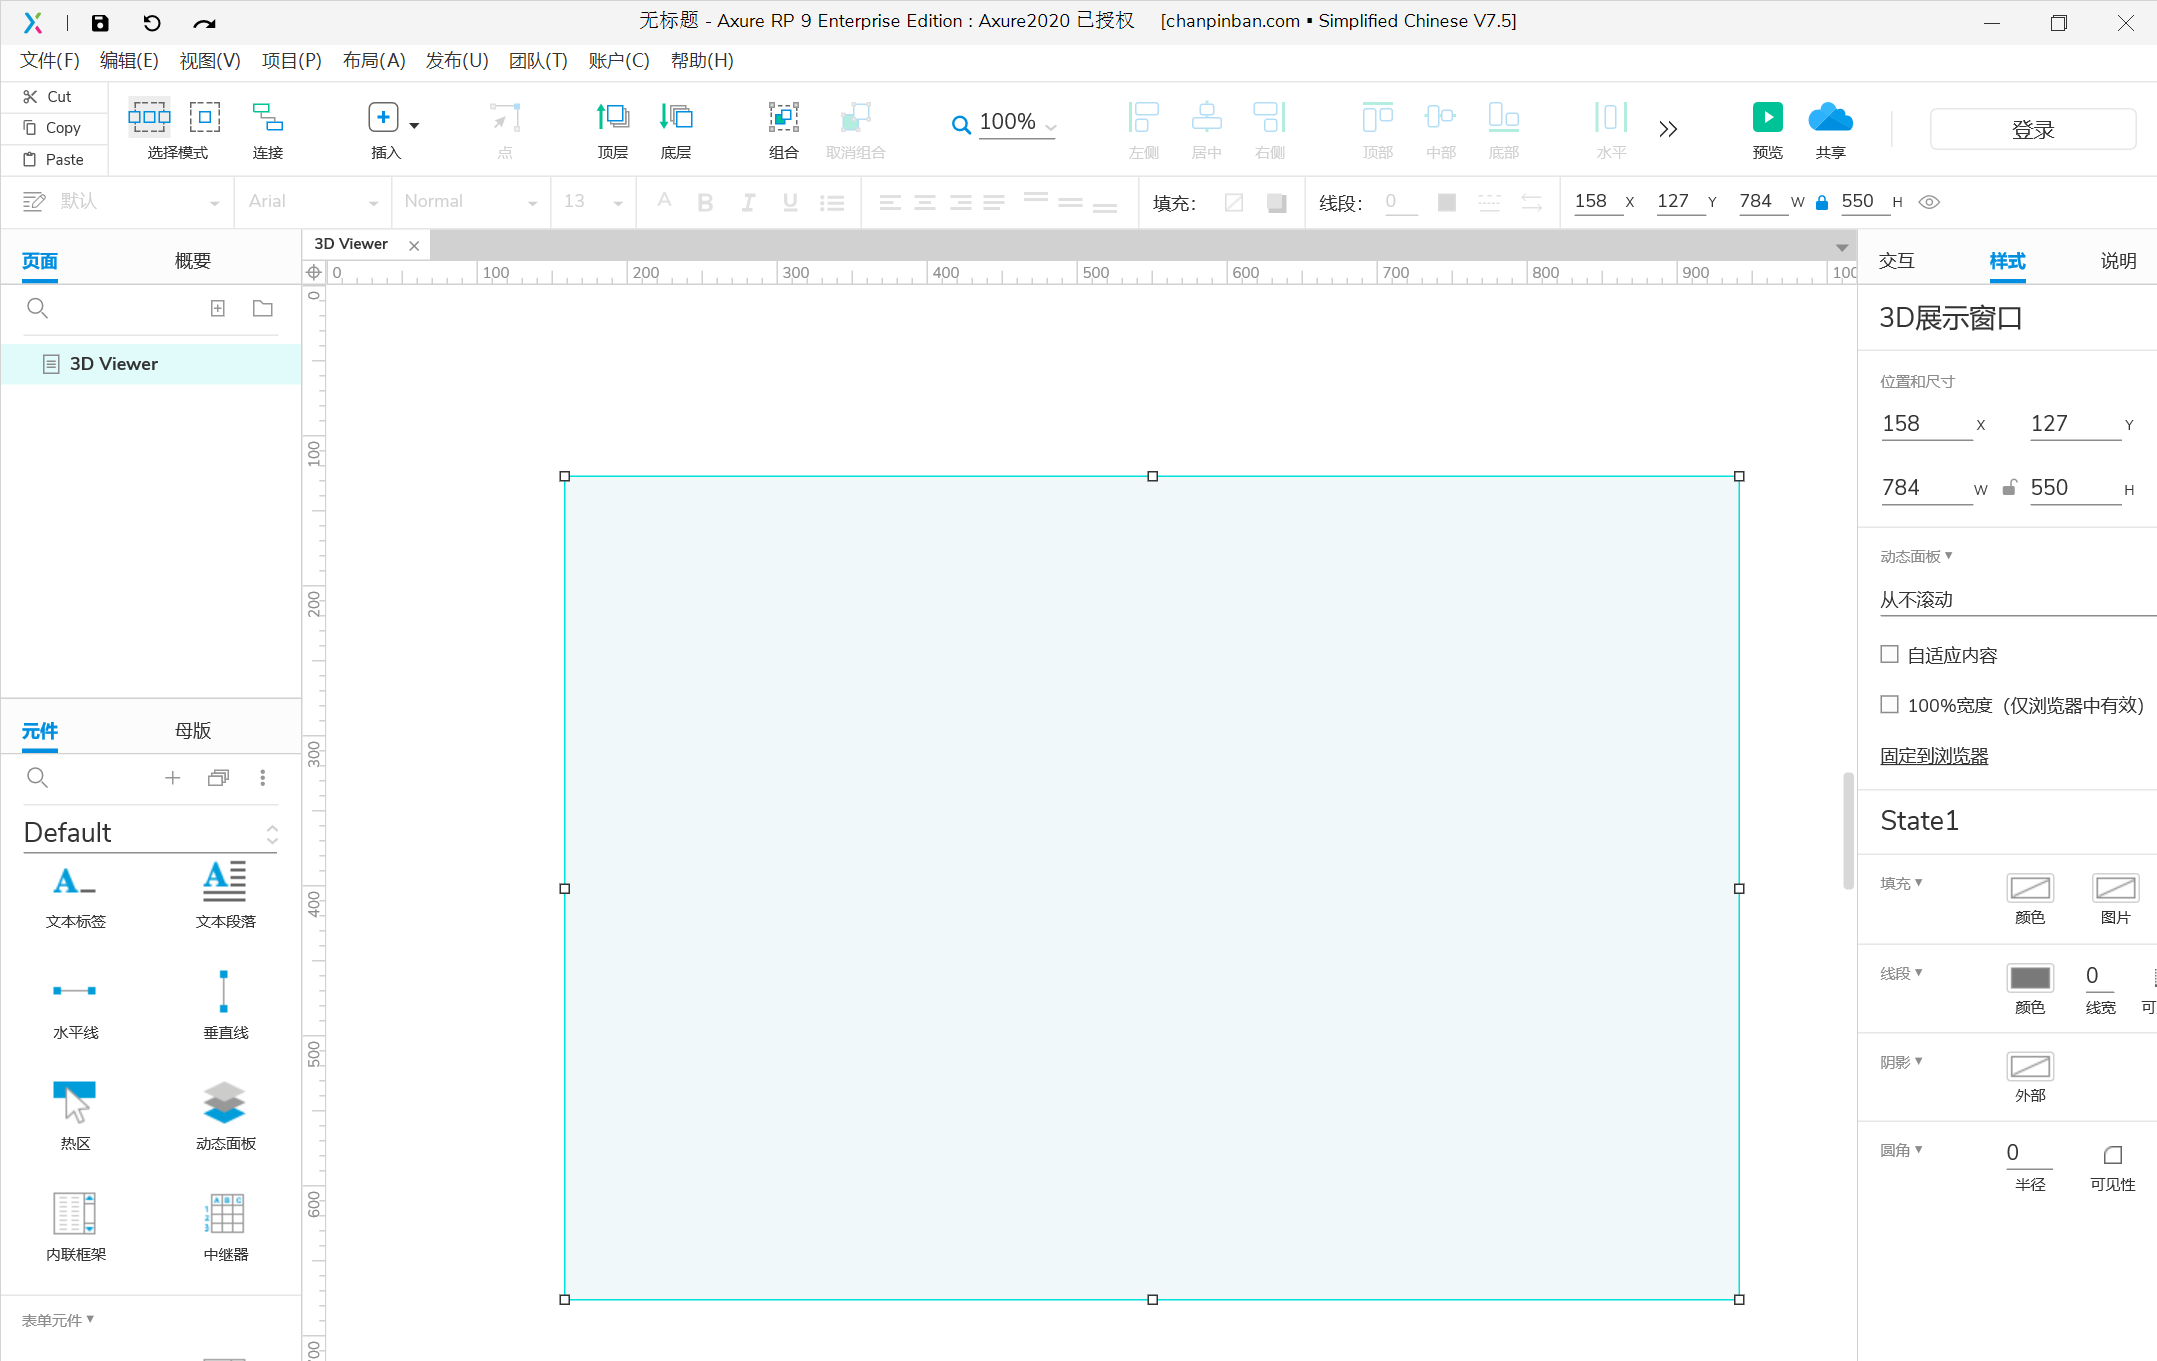Click the Preview (预览) play icon
The width and height of the screenshot is (2157, 1361).
1767,118
